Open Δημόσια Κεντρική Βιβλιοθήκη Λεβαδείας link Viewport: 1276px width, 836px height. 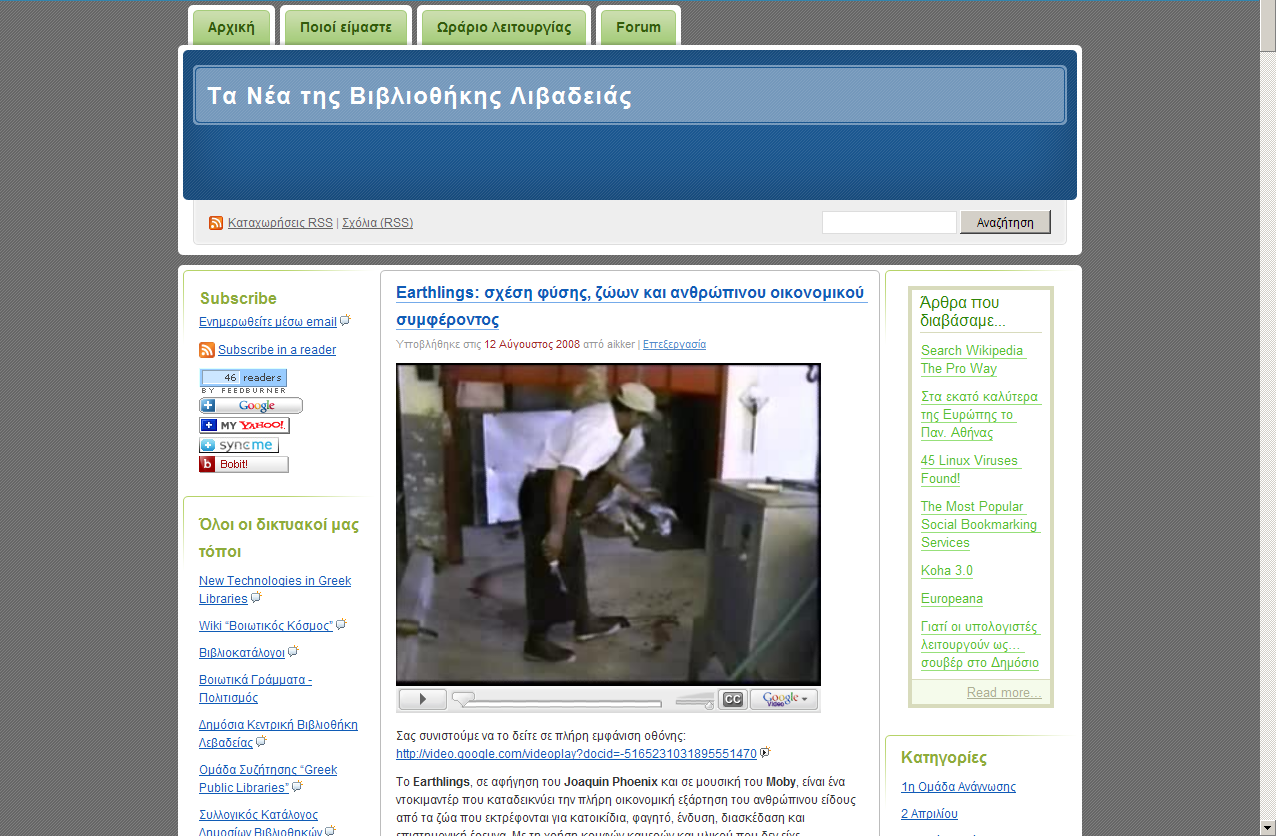pyautogui.click(x=278, y=734)
